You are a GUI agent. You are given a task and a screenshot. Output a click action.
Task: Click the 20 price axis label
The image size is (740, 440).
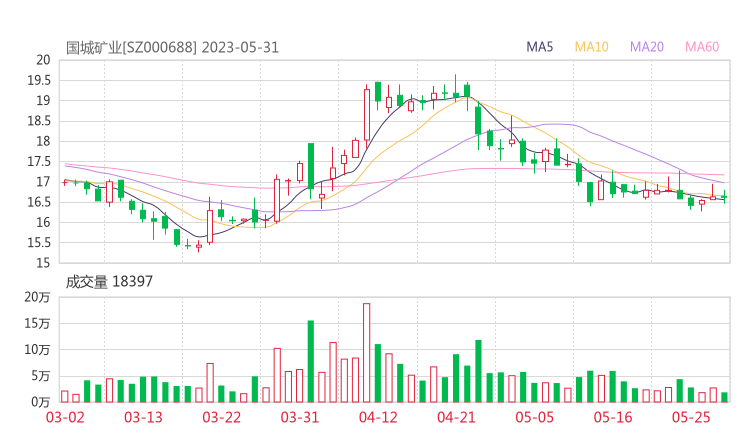tap(43, 60)
